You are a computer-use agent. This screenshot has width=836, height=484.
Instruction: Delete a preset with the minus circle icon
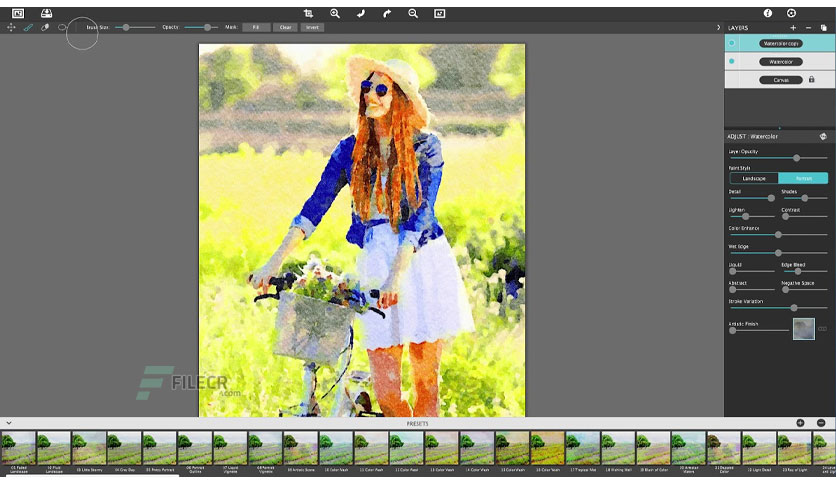(821, 423)
